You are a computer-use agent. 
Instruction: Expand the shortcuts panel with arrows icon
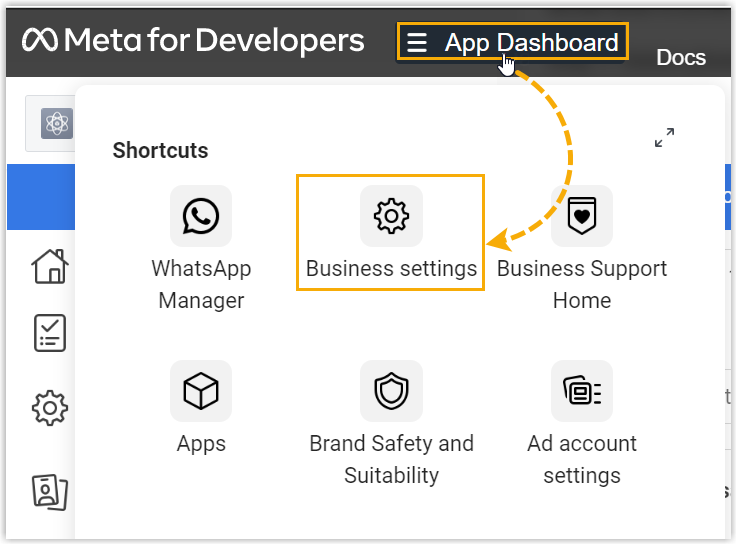click(664, 138)
